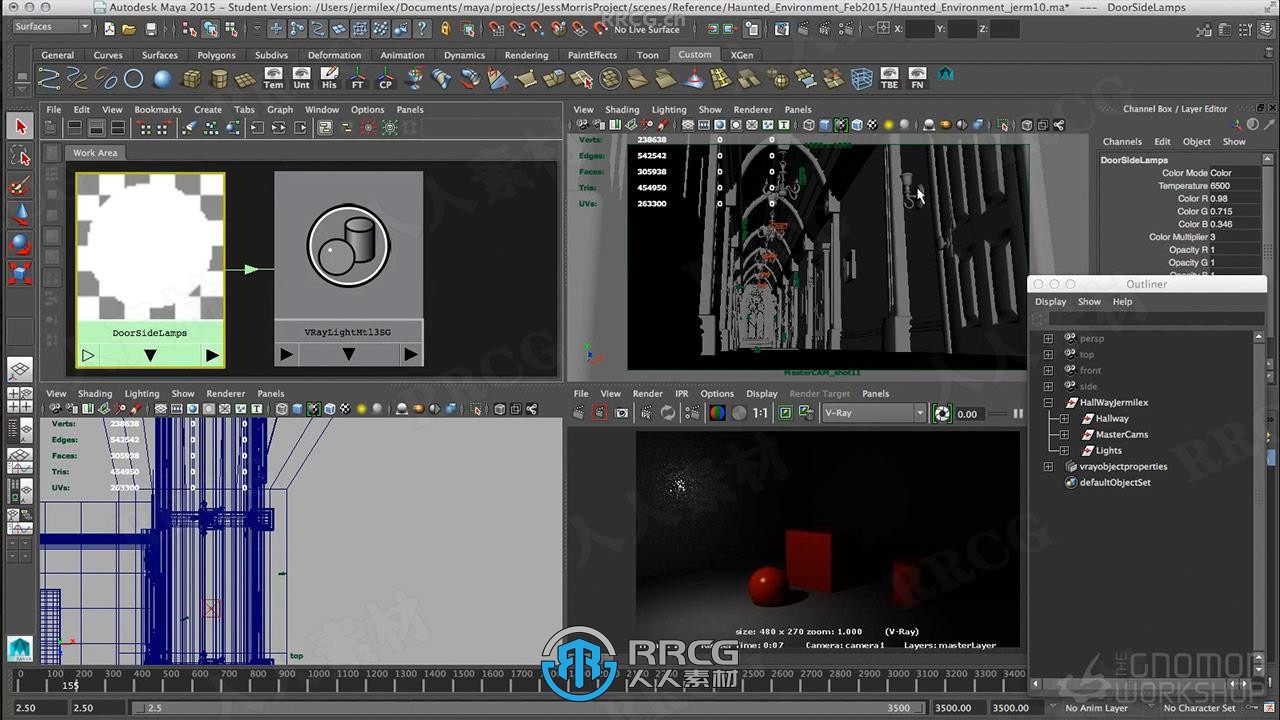
Task: Create a polygon plane from shelf
Action: coord(246,79)
